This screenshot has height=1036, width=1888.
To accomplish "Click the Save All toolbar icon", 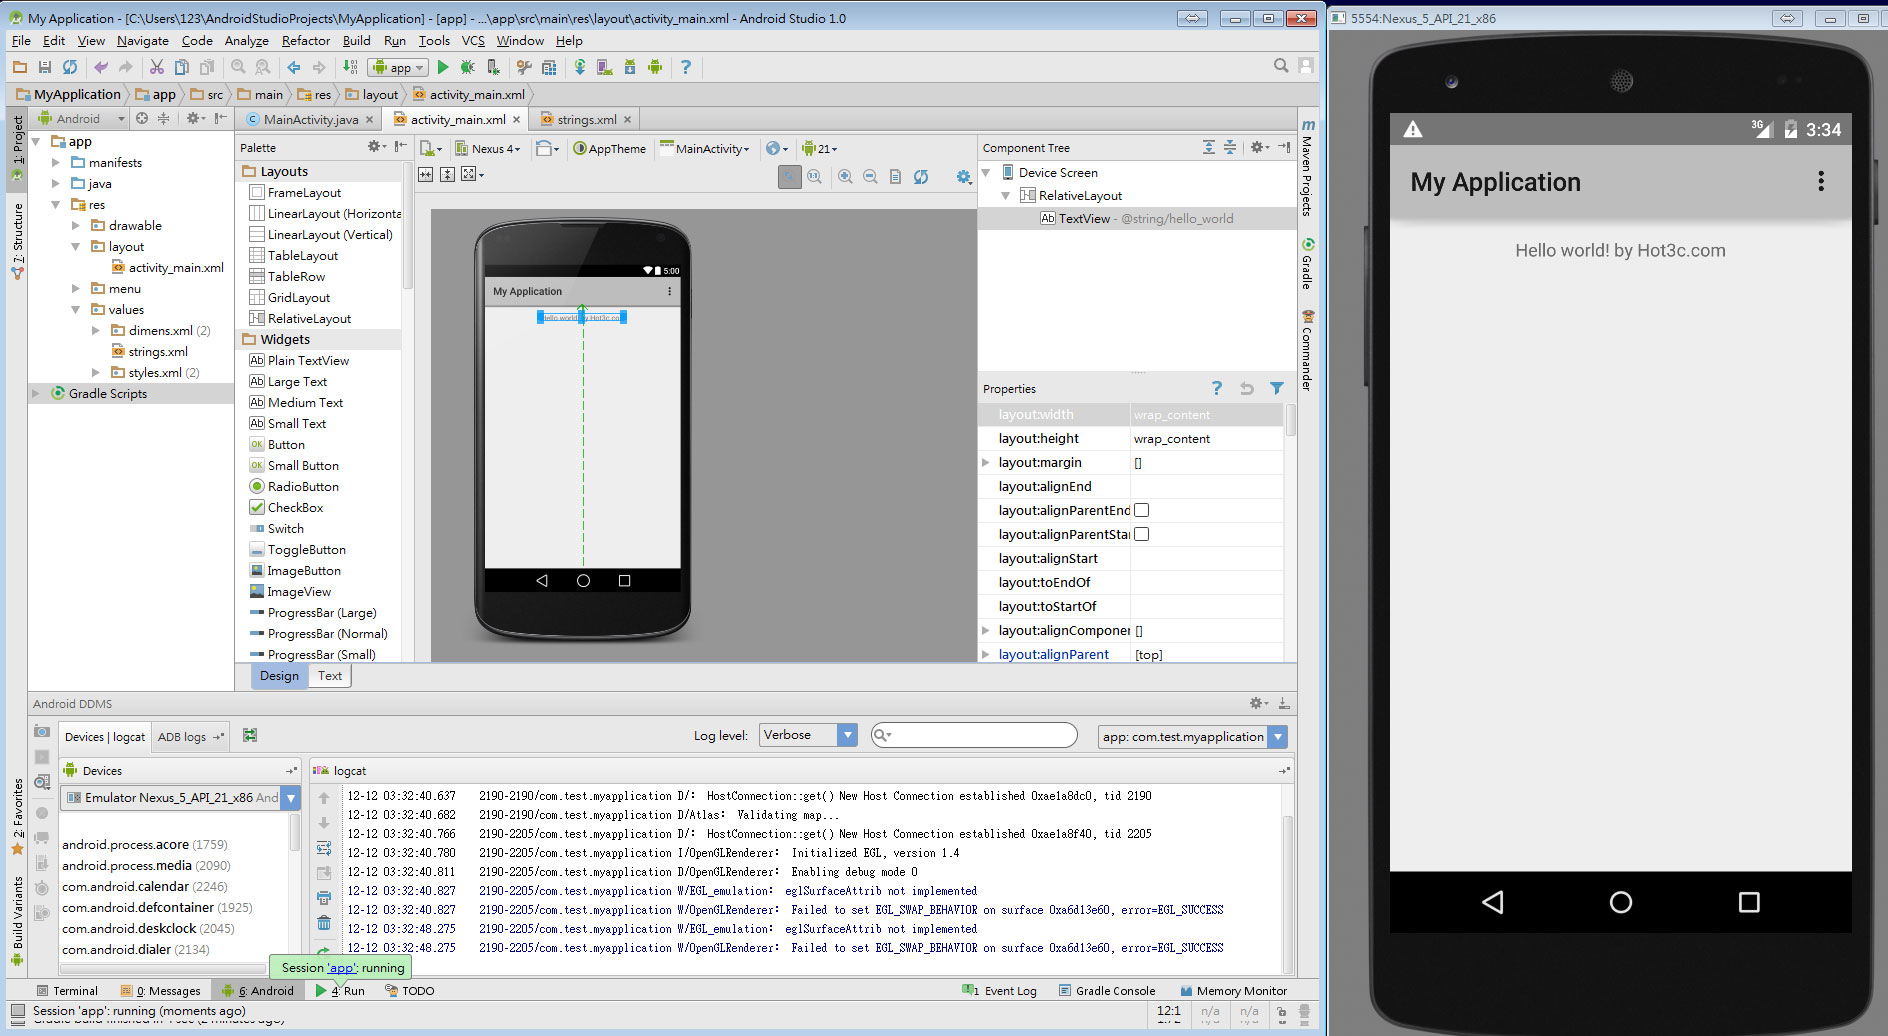I will point(44,67).
